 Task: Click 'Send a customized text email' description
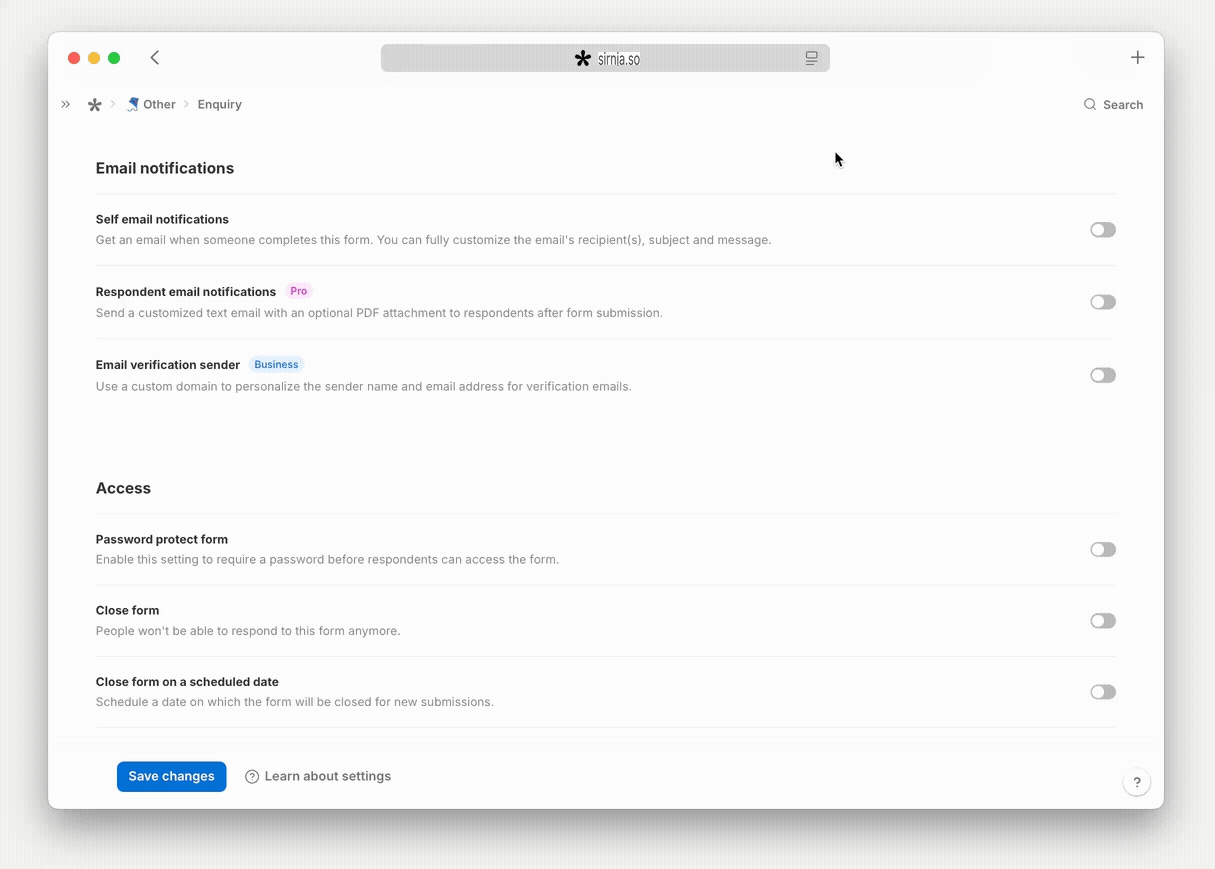point(379,313)
